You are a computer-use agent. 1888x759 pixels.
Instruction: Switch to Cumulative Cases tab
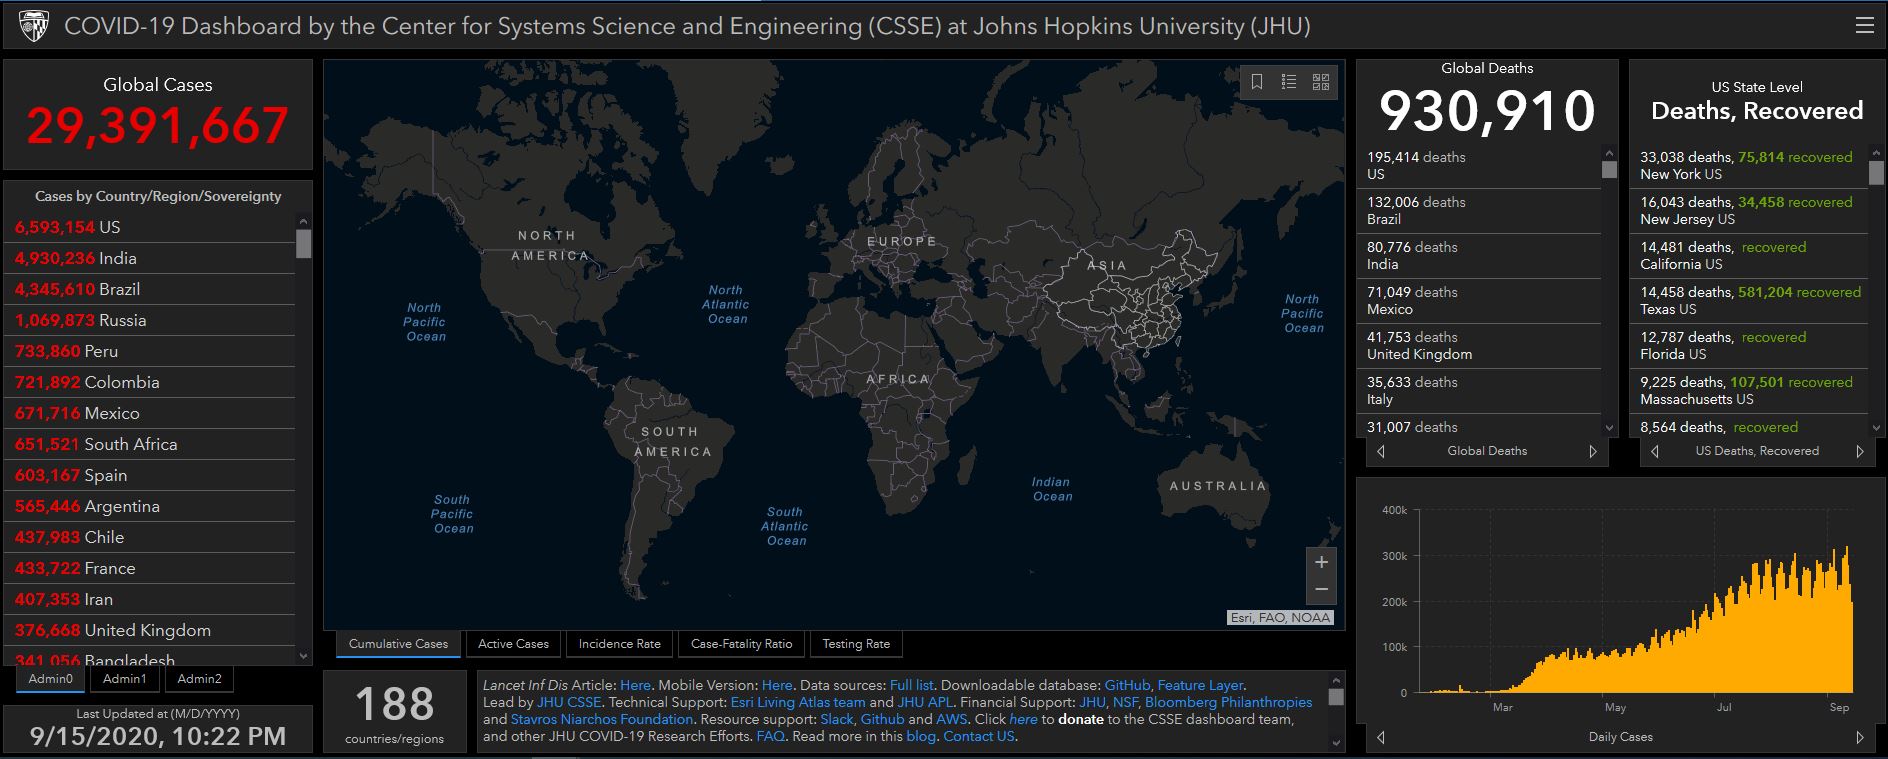[x=398, y=644]
